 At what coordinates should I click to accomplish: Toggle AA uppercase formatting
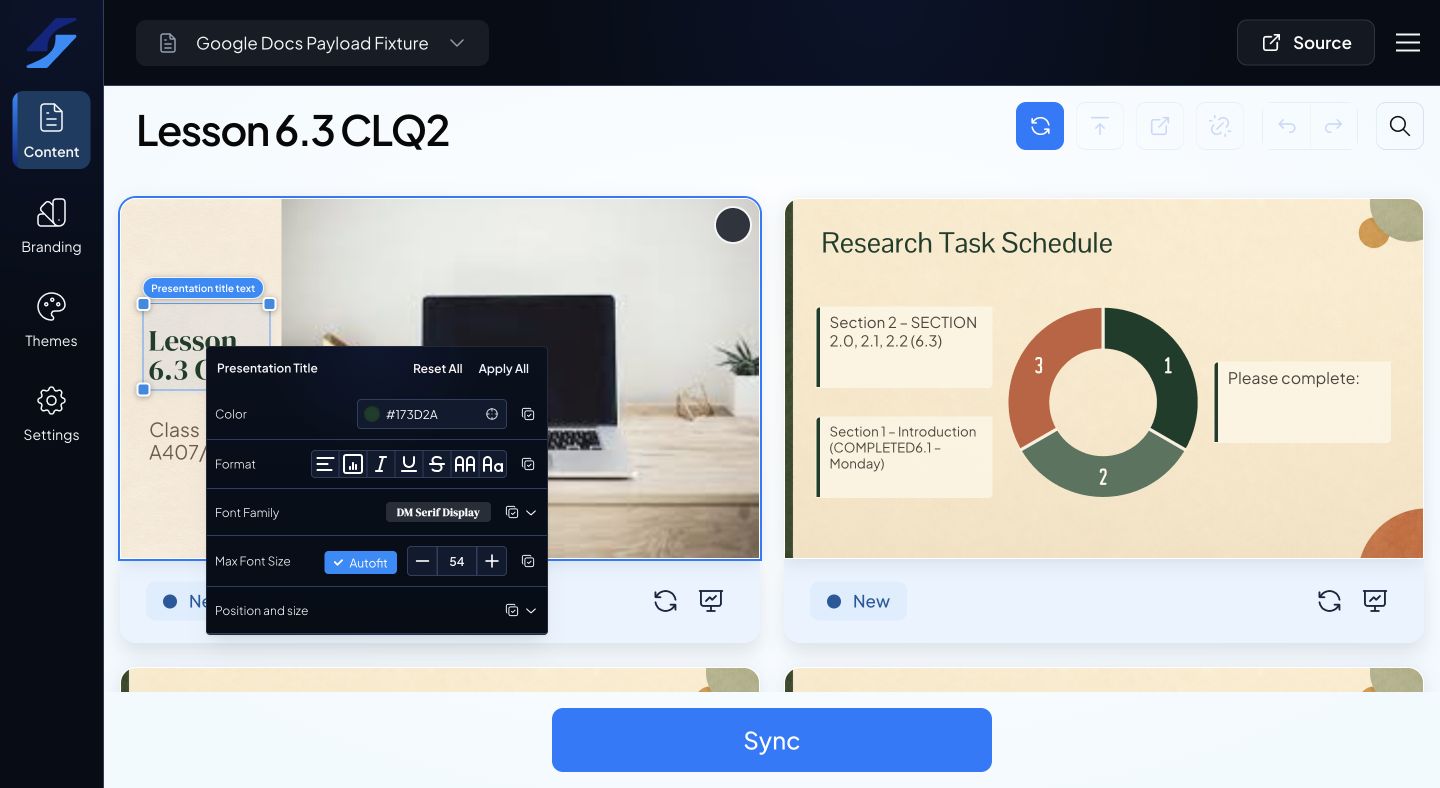[465, 464]
